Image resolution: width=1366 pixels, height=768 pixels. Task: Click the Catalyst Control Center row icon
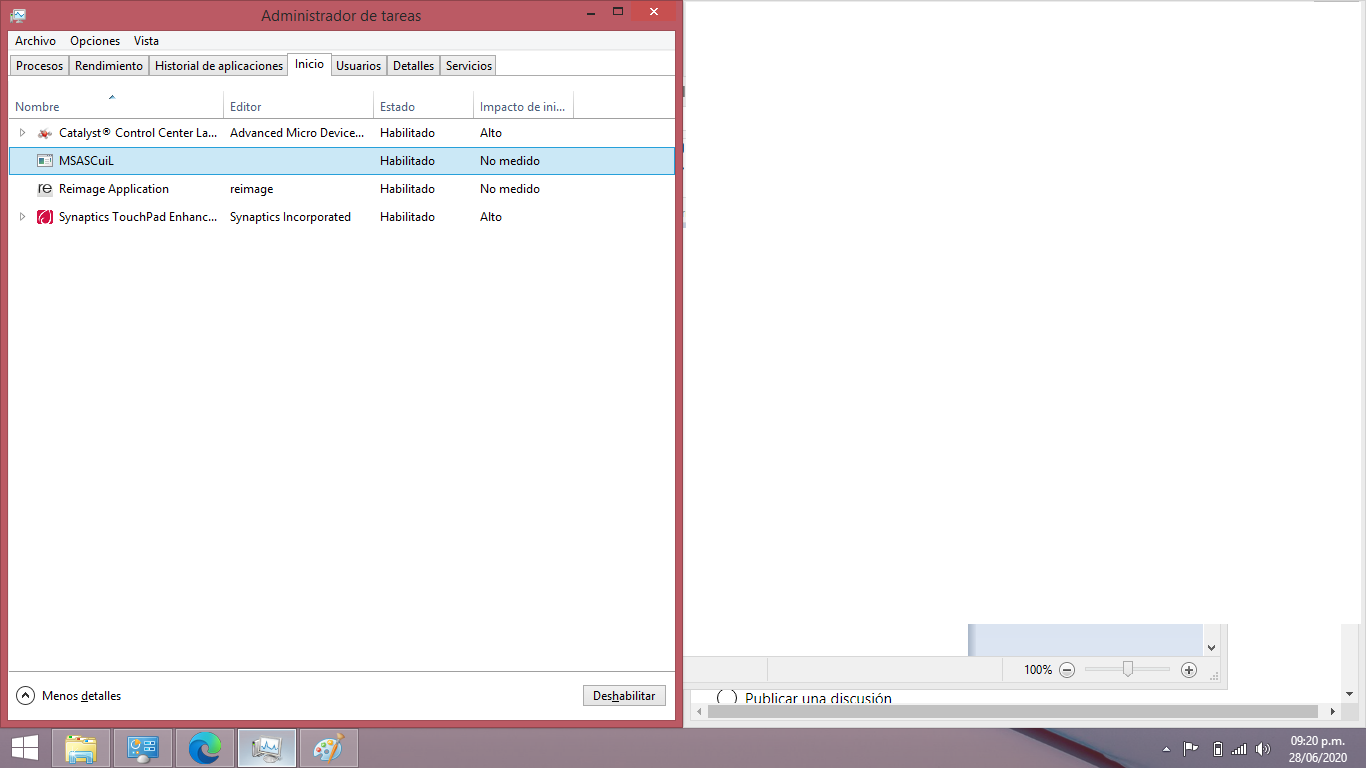pyautogui.click(x=44, y=133)
